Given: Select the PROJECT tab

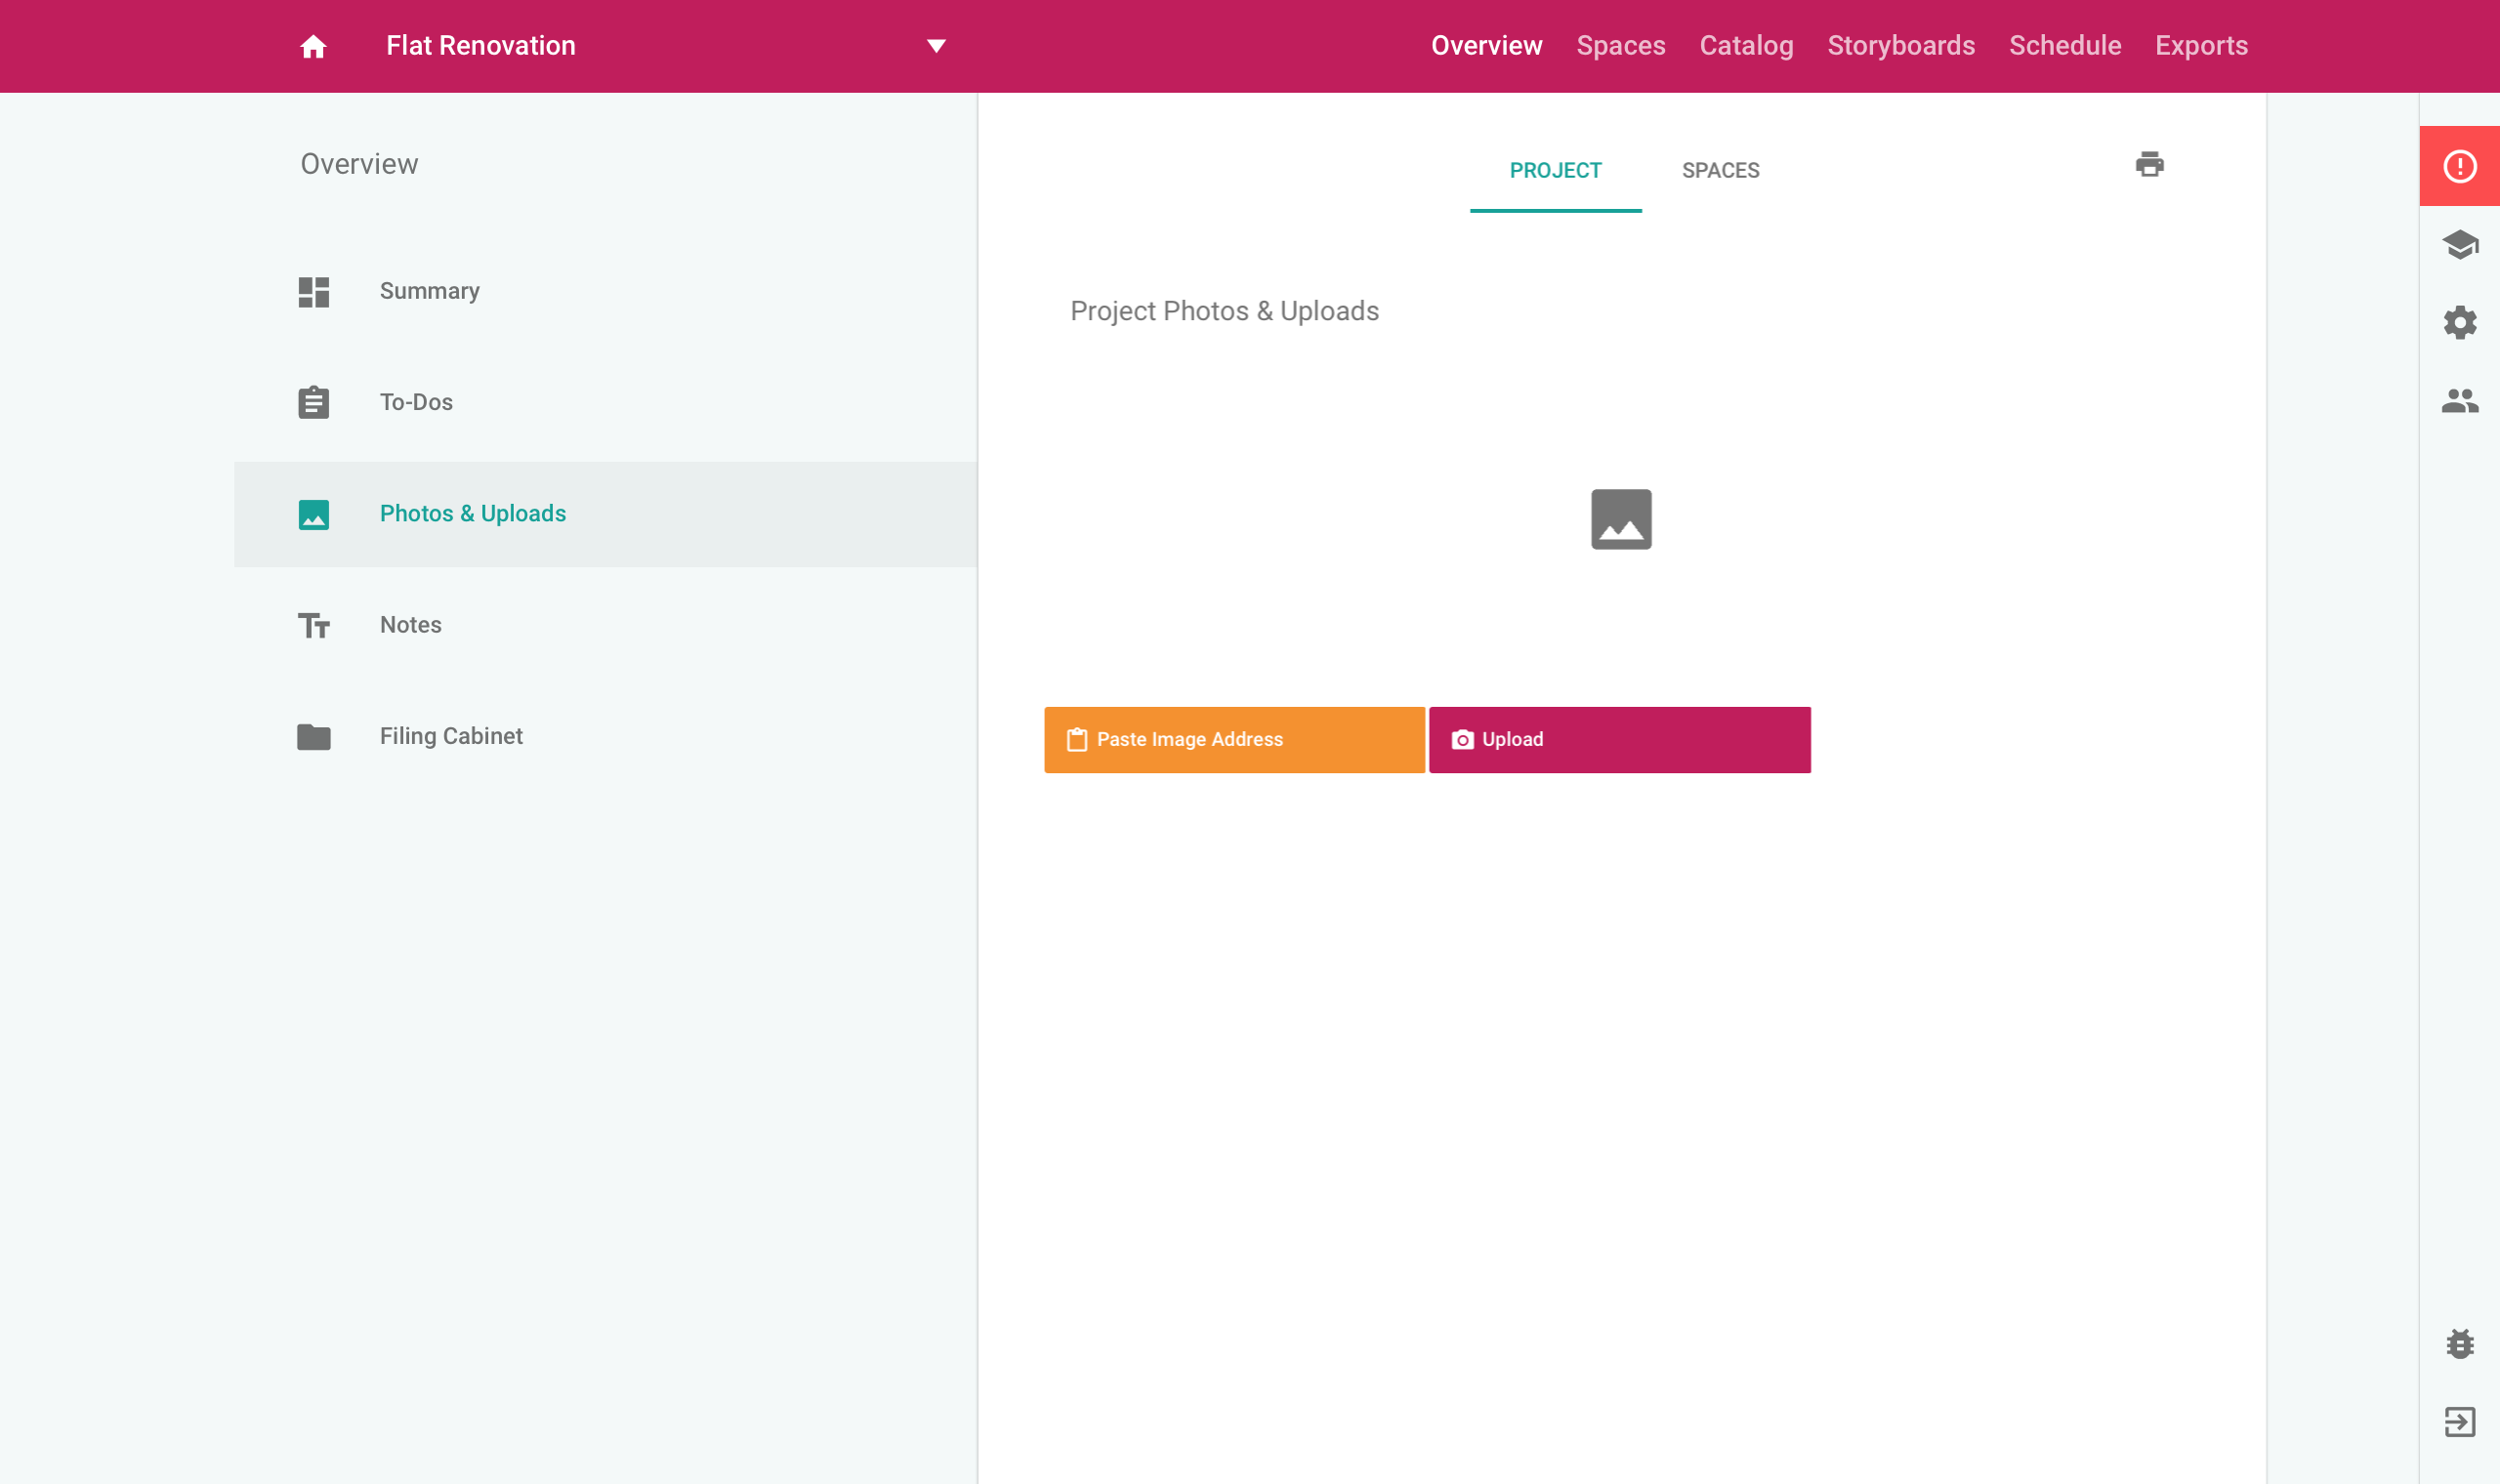Looking at the screenshot, I should [x=1555, y=171].
